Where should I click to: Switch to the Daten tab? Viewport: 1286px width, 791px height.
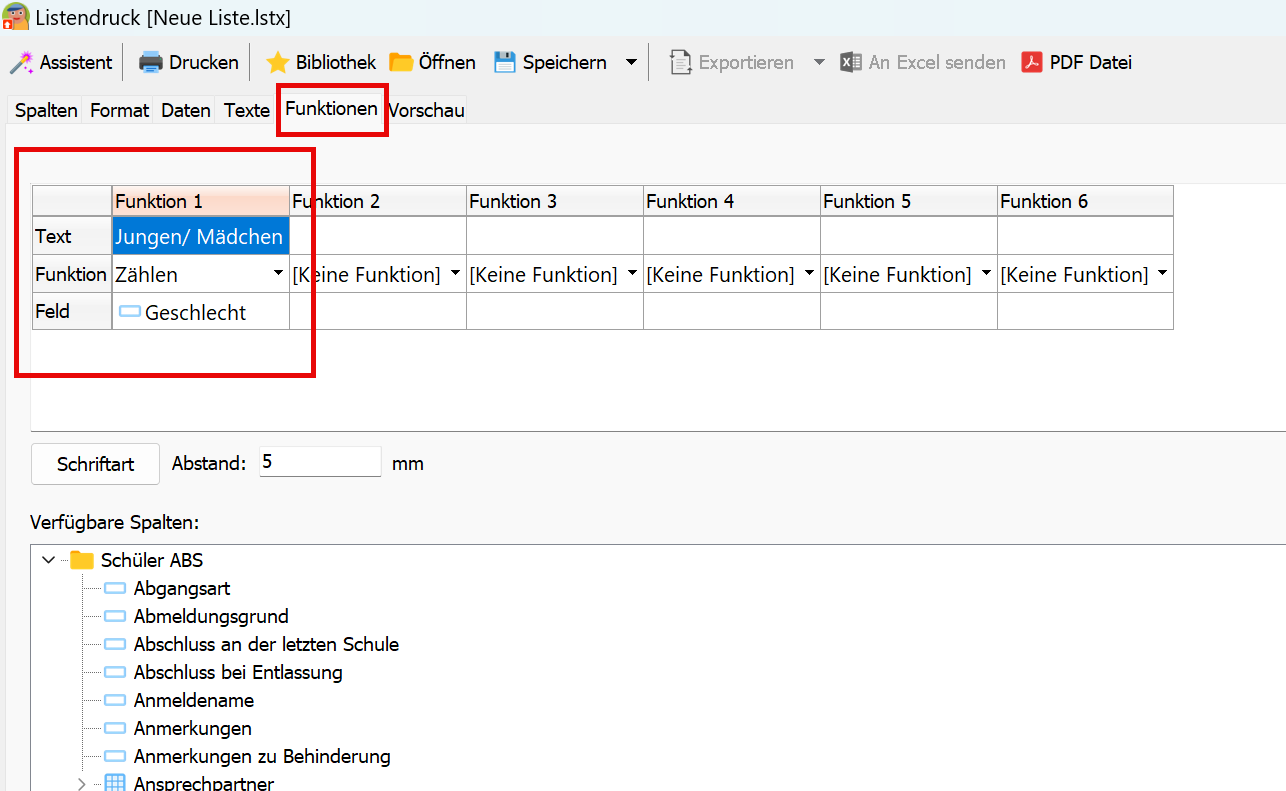point(186,110)
